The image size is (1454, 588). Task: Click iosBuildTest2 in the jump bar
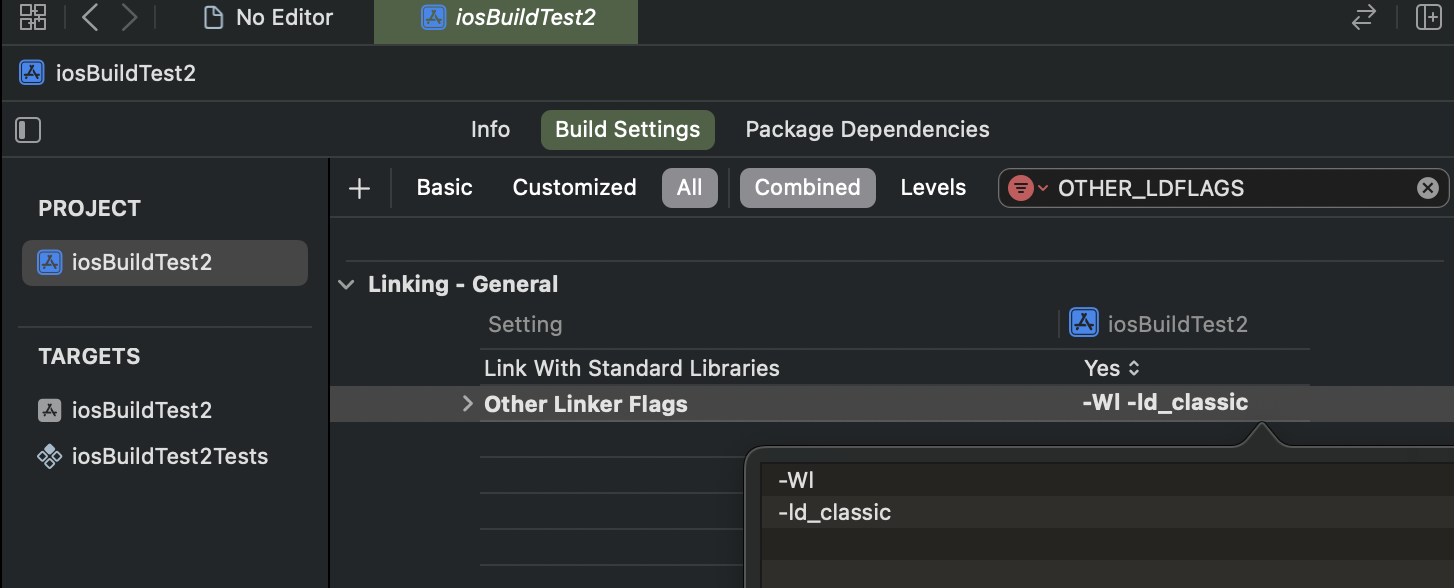(107, 73)
